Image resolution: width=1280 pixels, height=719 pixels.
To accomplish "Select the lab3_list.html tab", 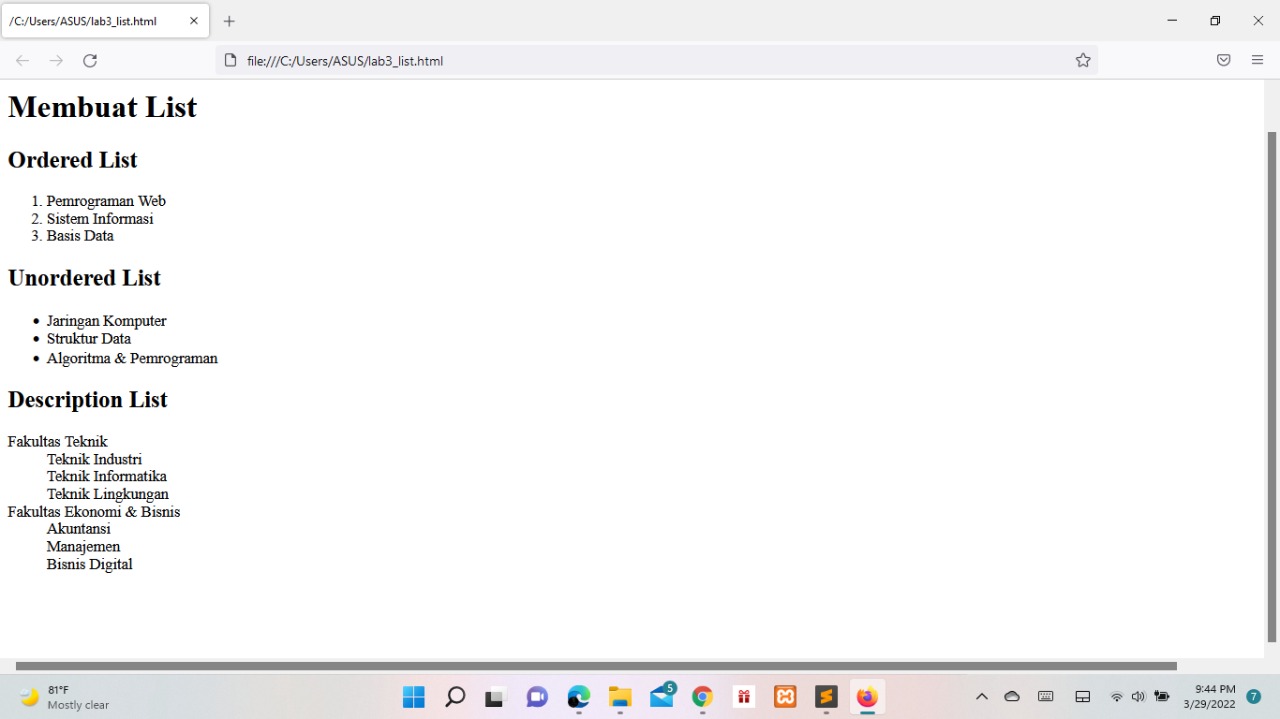I will pos(105,21).
